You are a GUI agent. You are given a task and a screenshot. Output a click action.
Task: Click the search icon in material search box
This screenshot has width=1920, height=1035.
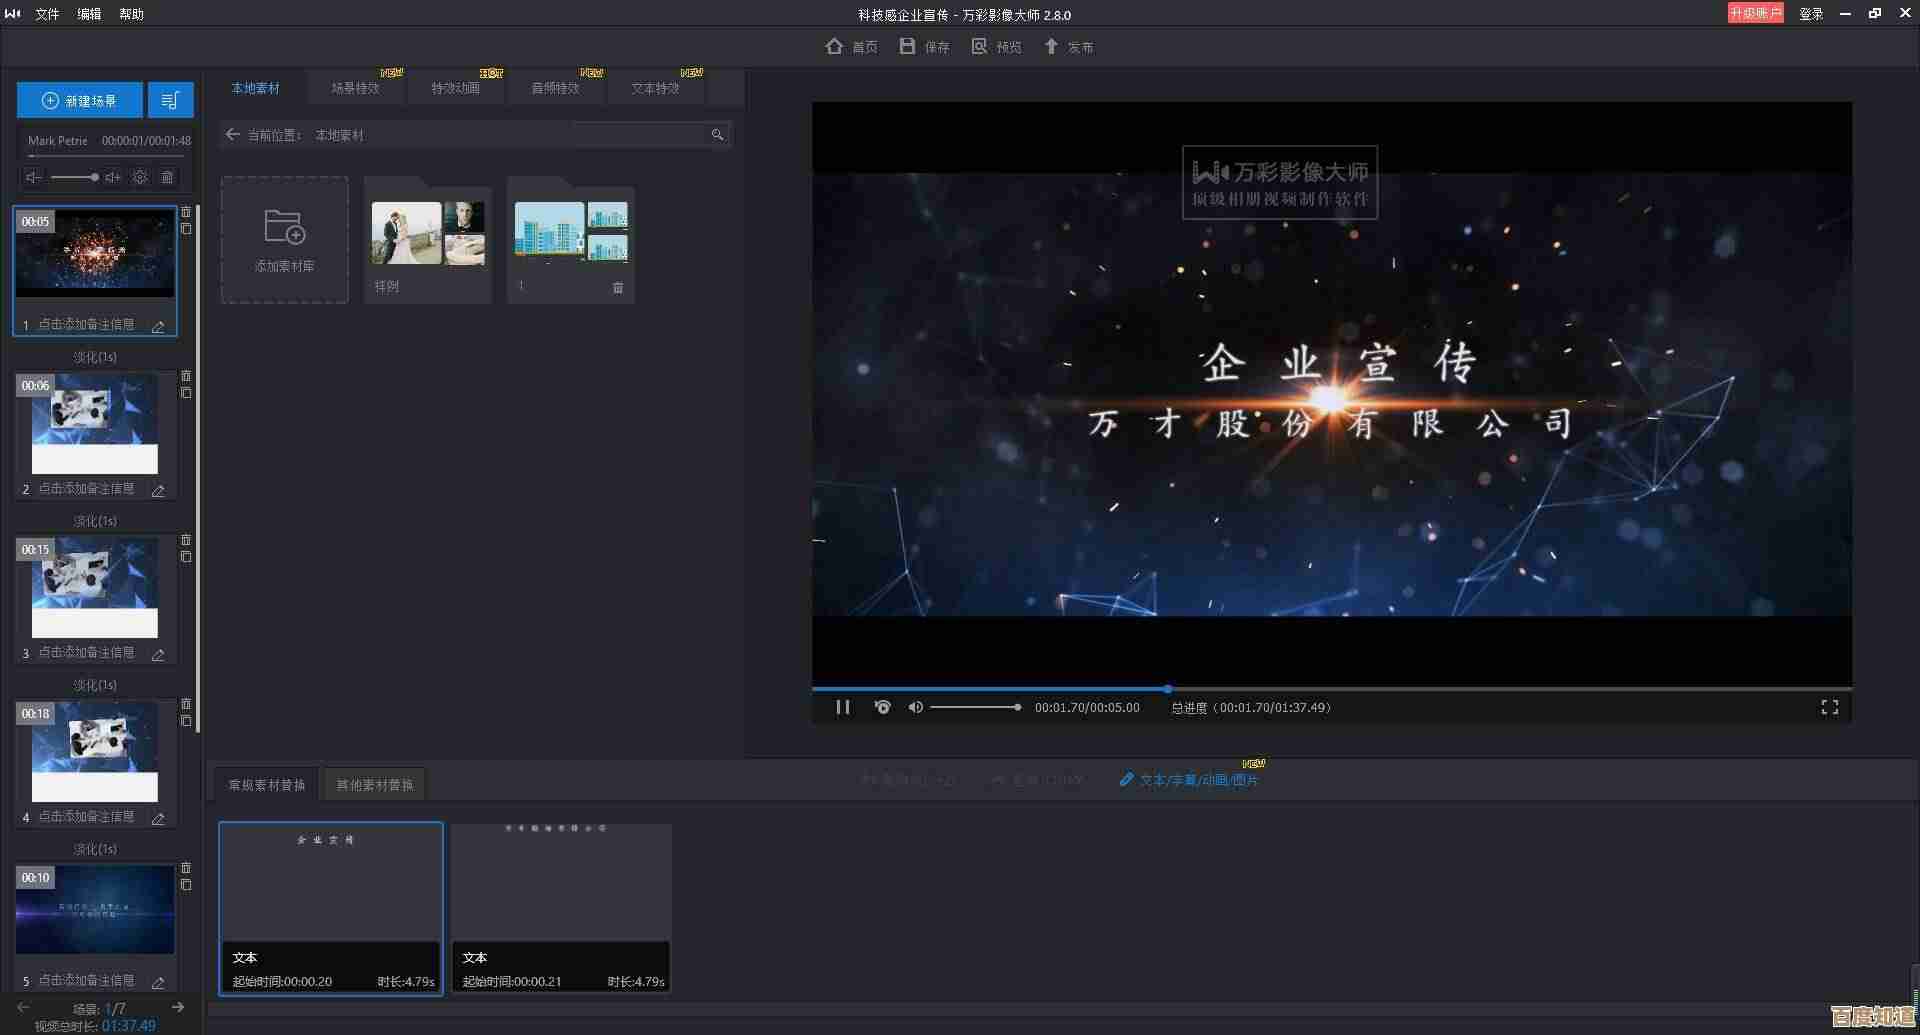pyautogui.click(x=717, y=135)
